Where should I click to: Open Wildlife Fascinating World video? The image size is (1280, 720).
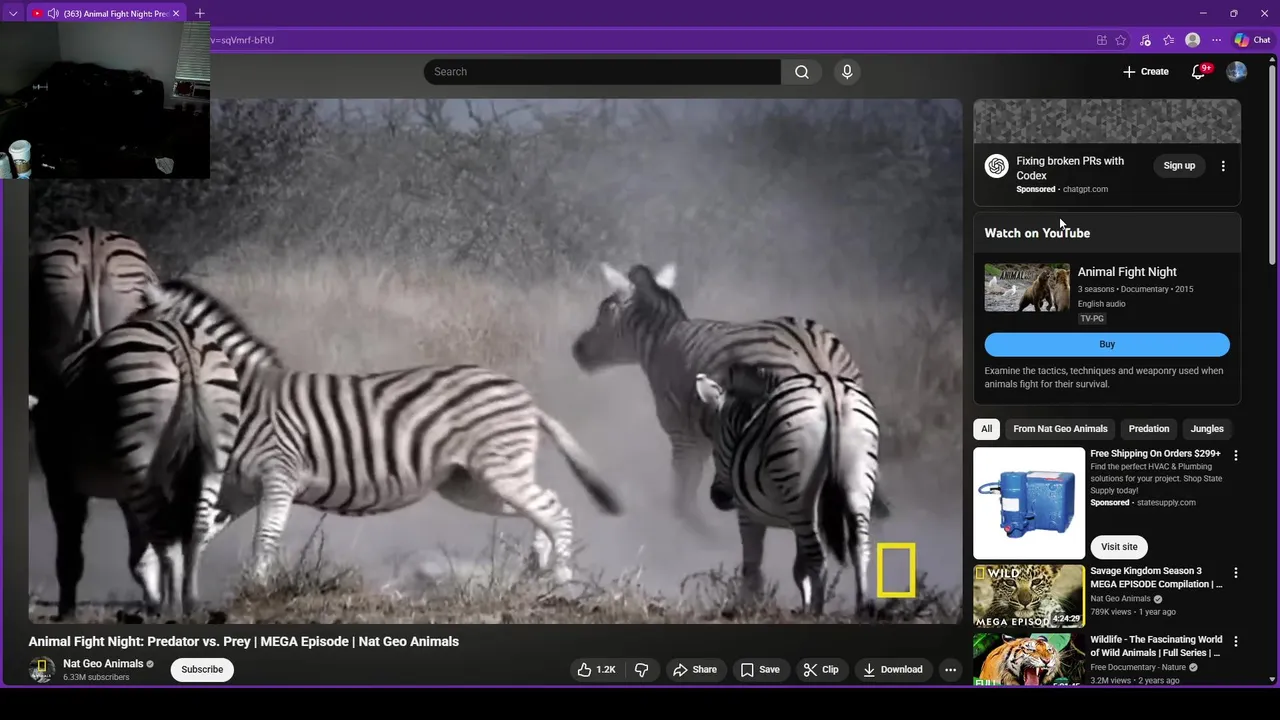(1156, 646)
